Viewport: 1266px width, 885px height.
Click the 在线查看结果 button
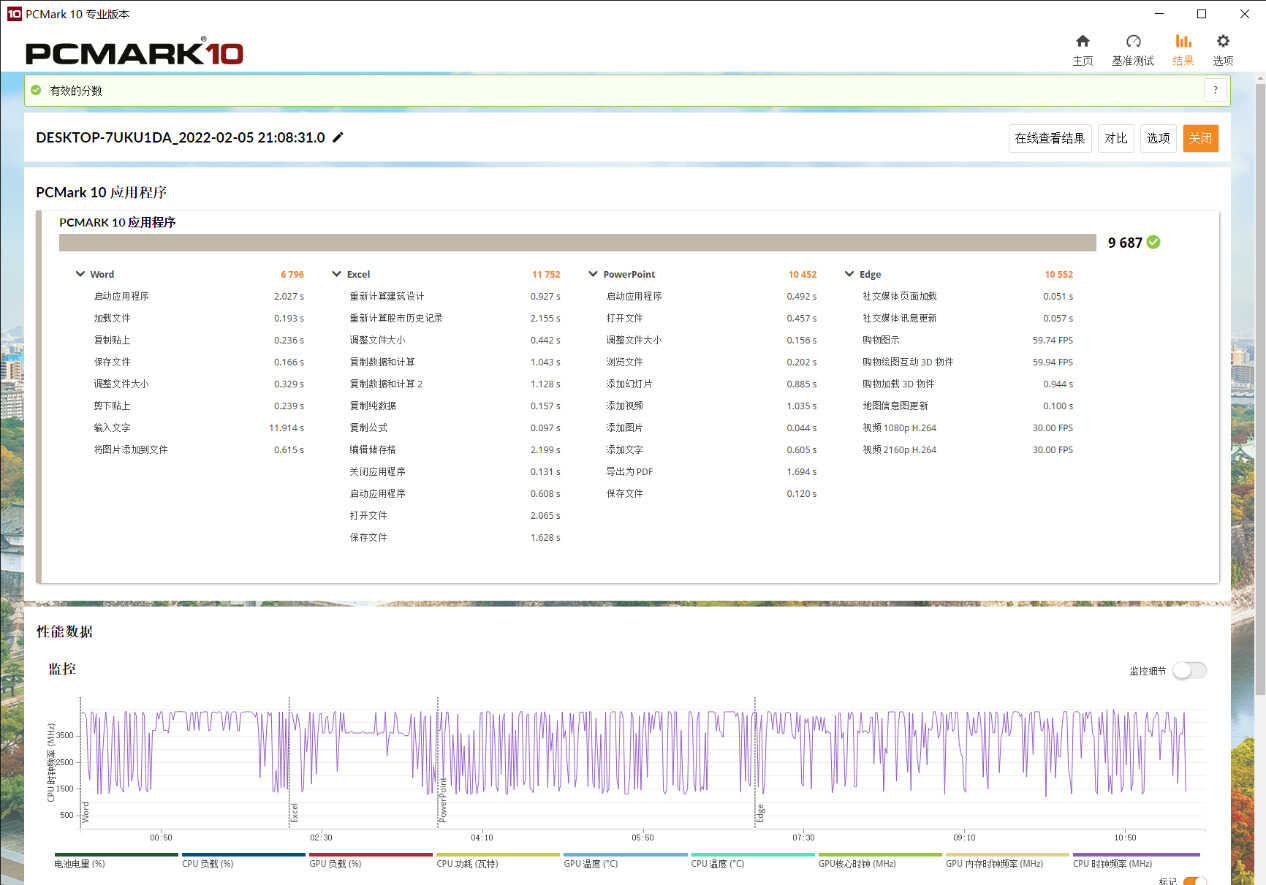(1050, 138)
